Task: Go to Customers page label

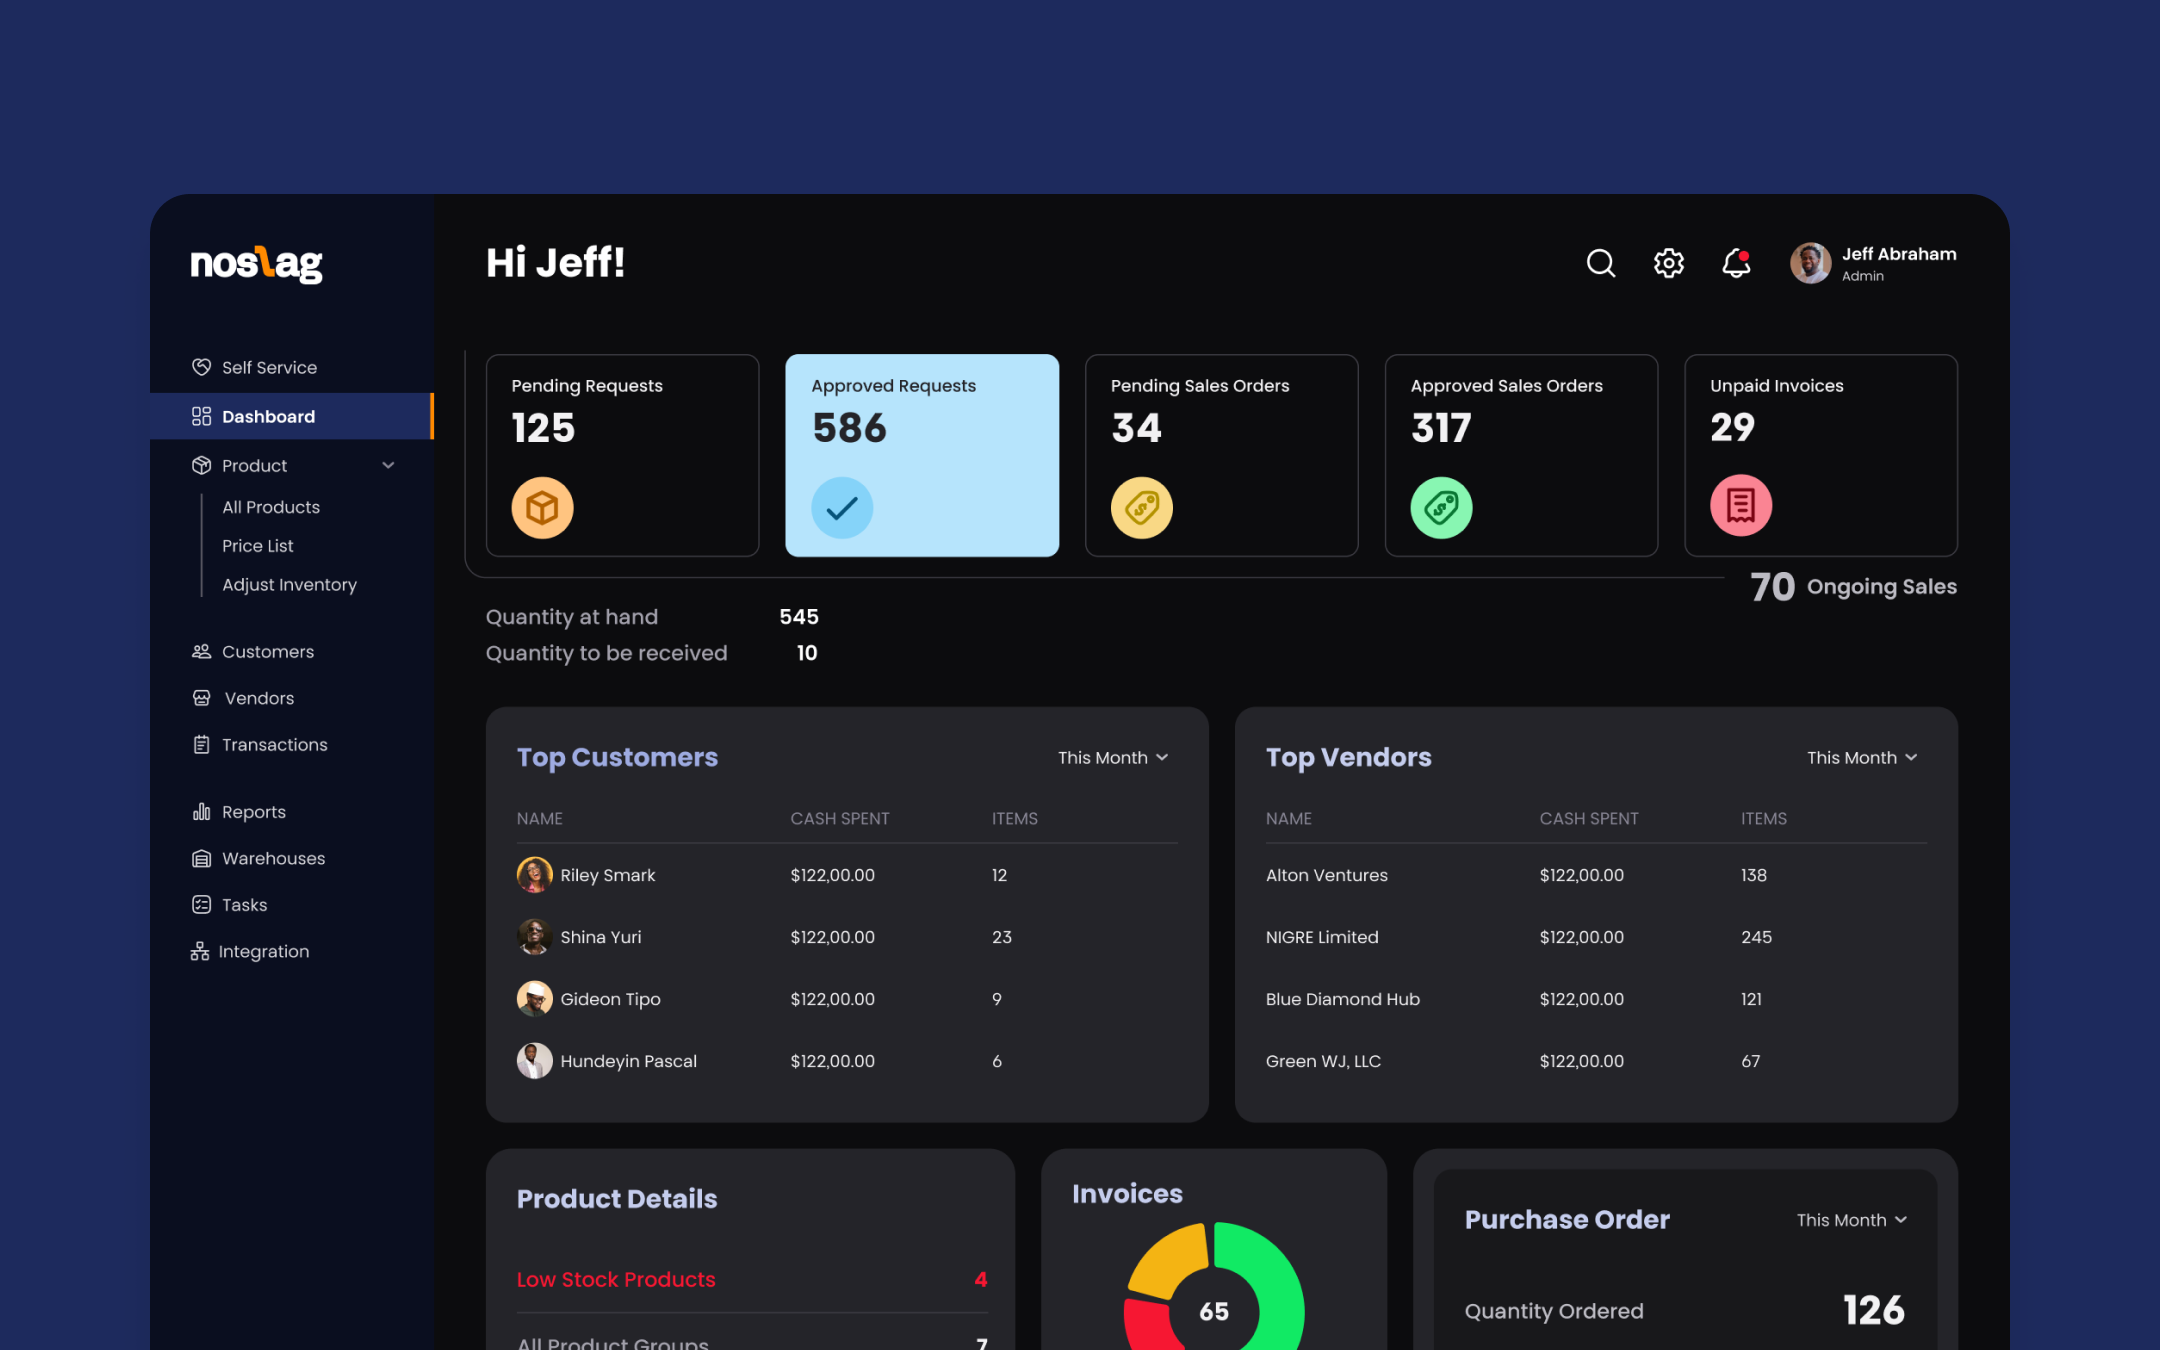Action: [268, 651]
